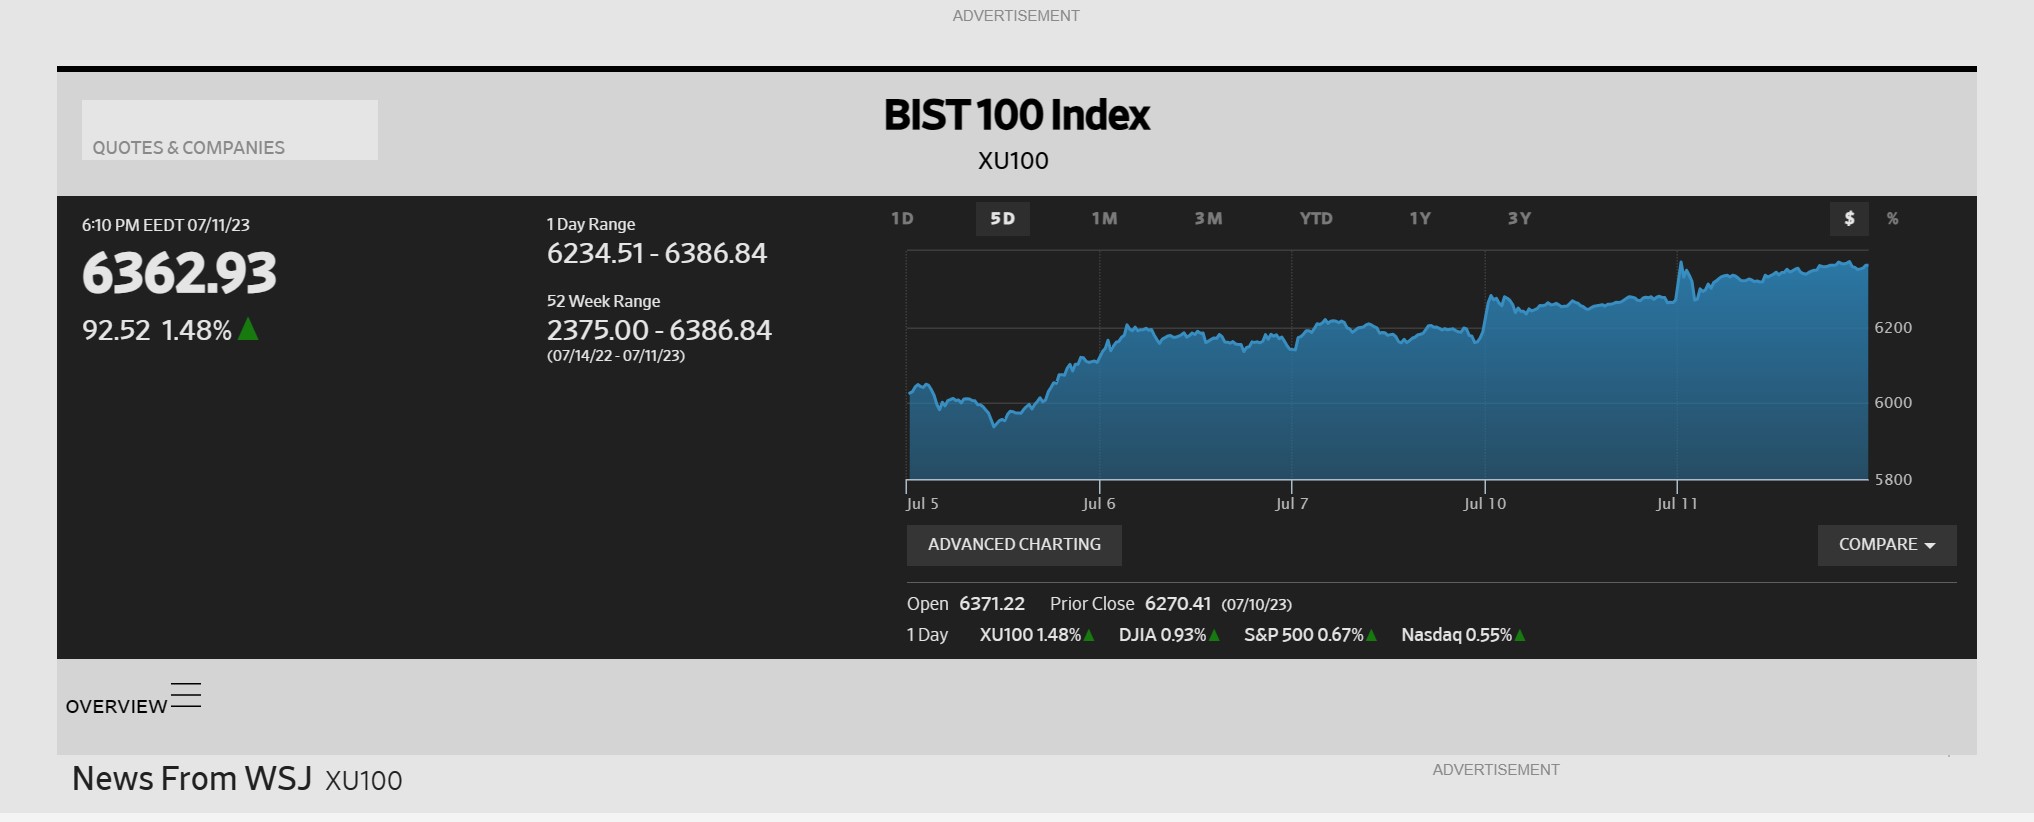Click the Jul 10 marker on the chart axis
The image size is (2034, 822).
click(1485, 503)
